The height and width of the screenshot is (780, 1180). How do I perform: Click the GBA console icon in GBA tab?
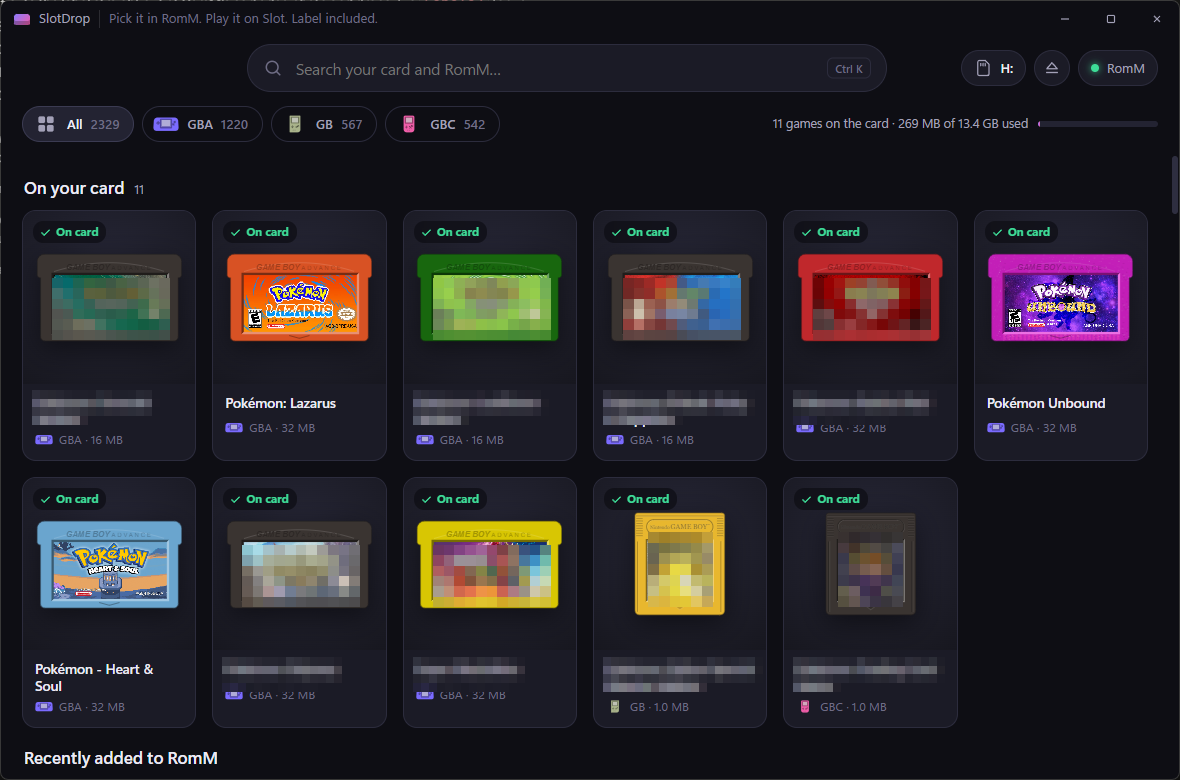pos(166,124)
